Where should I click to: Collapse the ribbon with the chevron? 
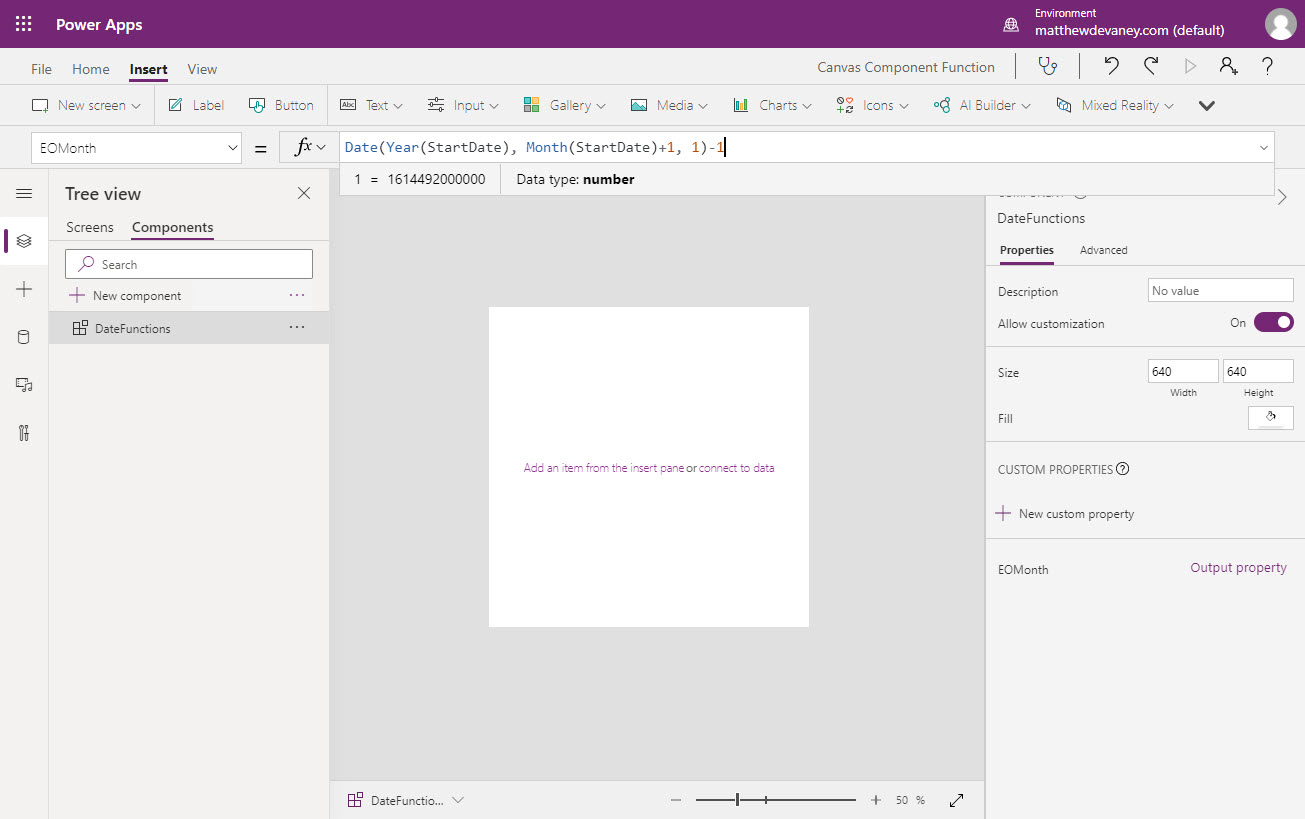[x=1206, y=104]
